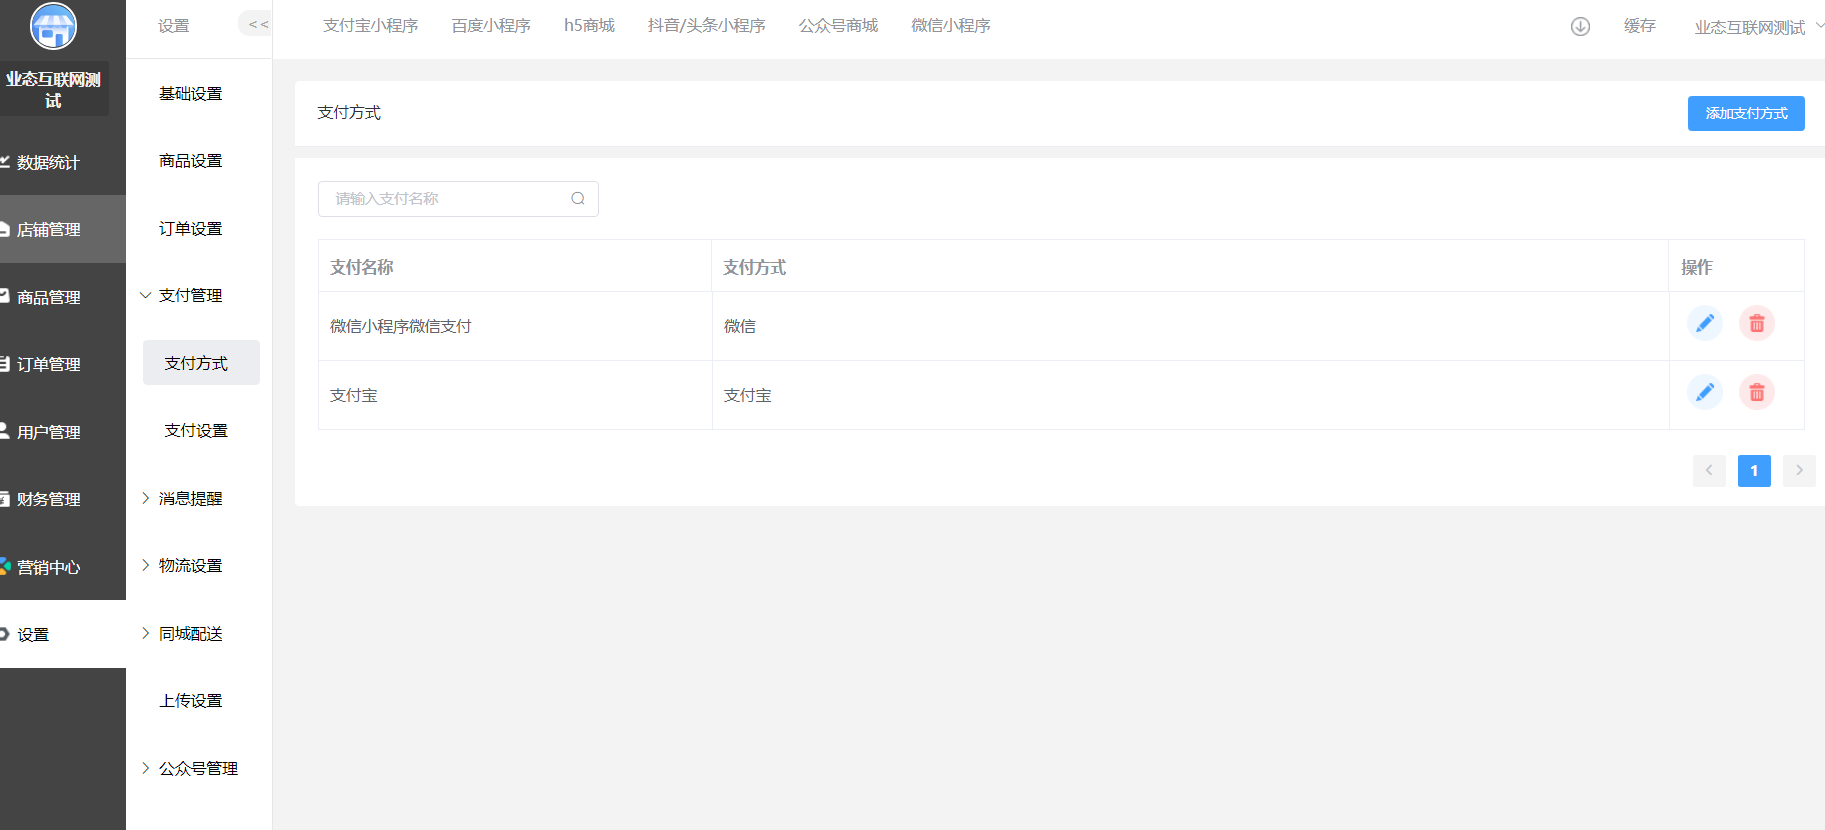Click the 缓存 link in top bar

[1640, 25]
